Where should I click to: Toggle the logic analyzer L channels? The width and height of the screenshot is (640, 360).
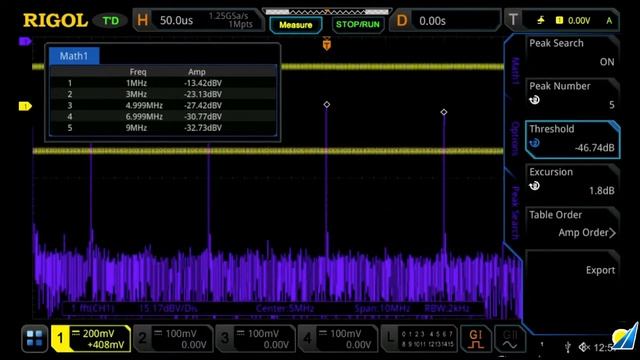[x=419, y=339]
